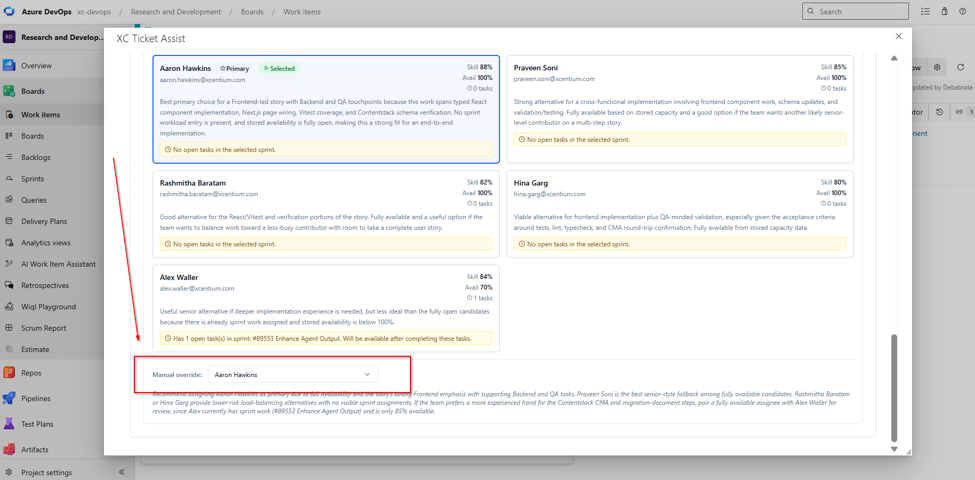Click the work item settings gear behind dialog

tap(938, 67)
